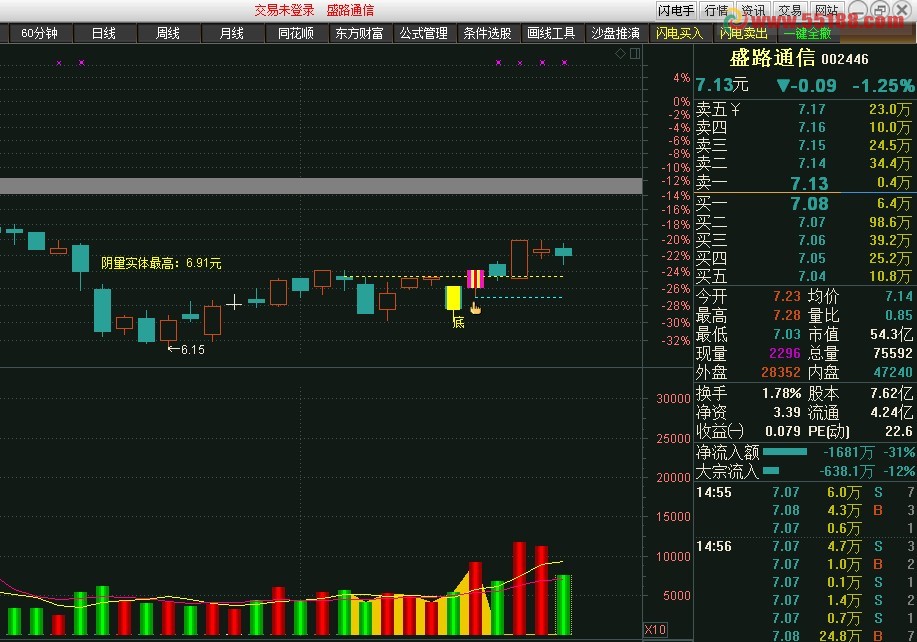Click the 市值 value 54.3亿
The image size is (917, 642).
891,334
